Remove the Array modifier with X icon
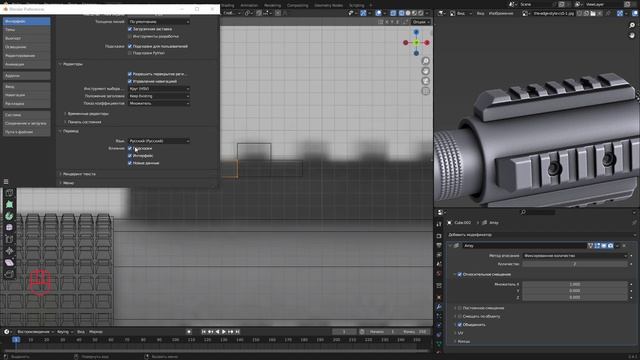640x360 pixels. [624, 246]
